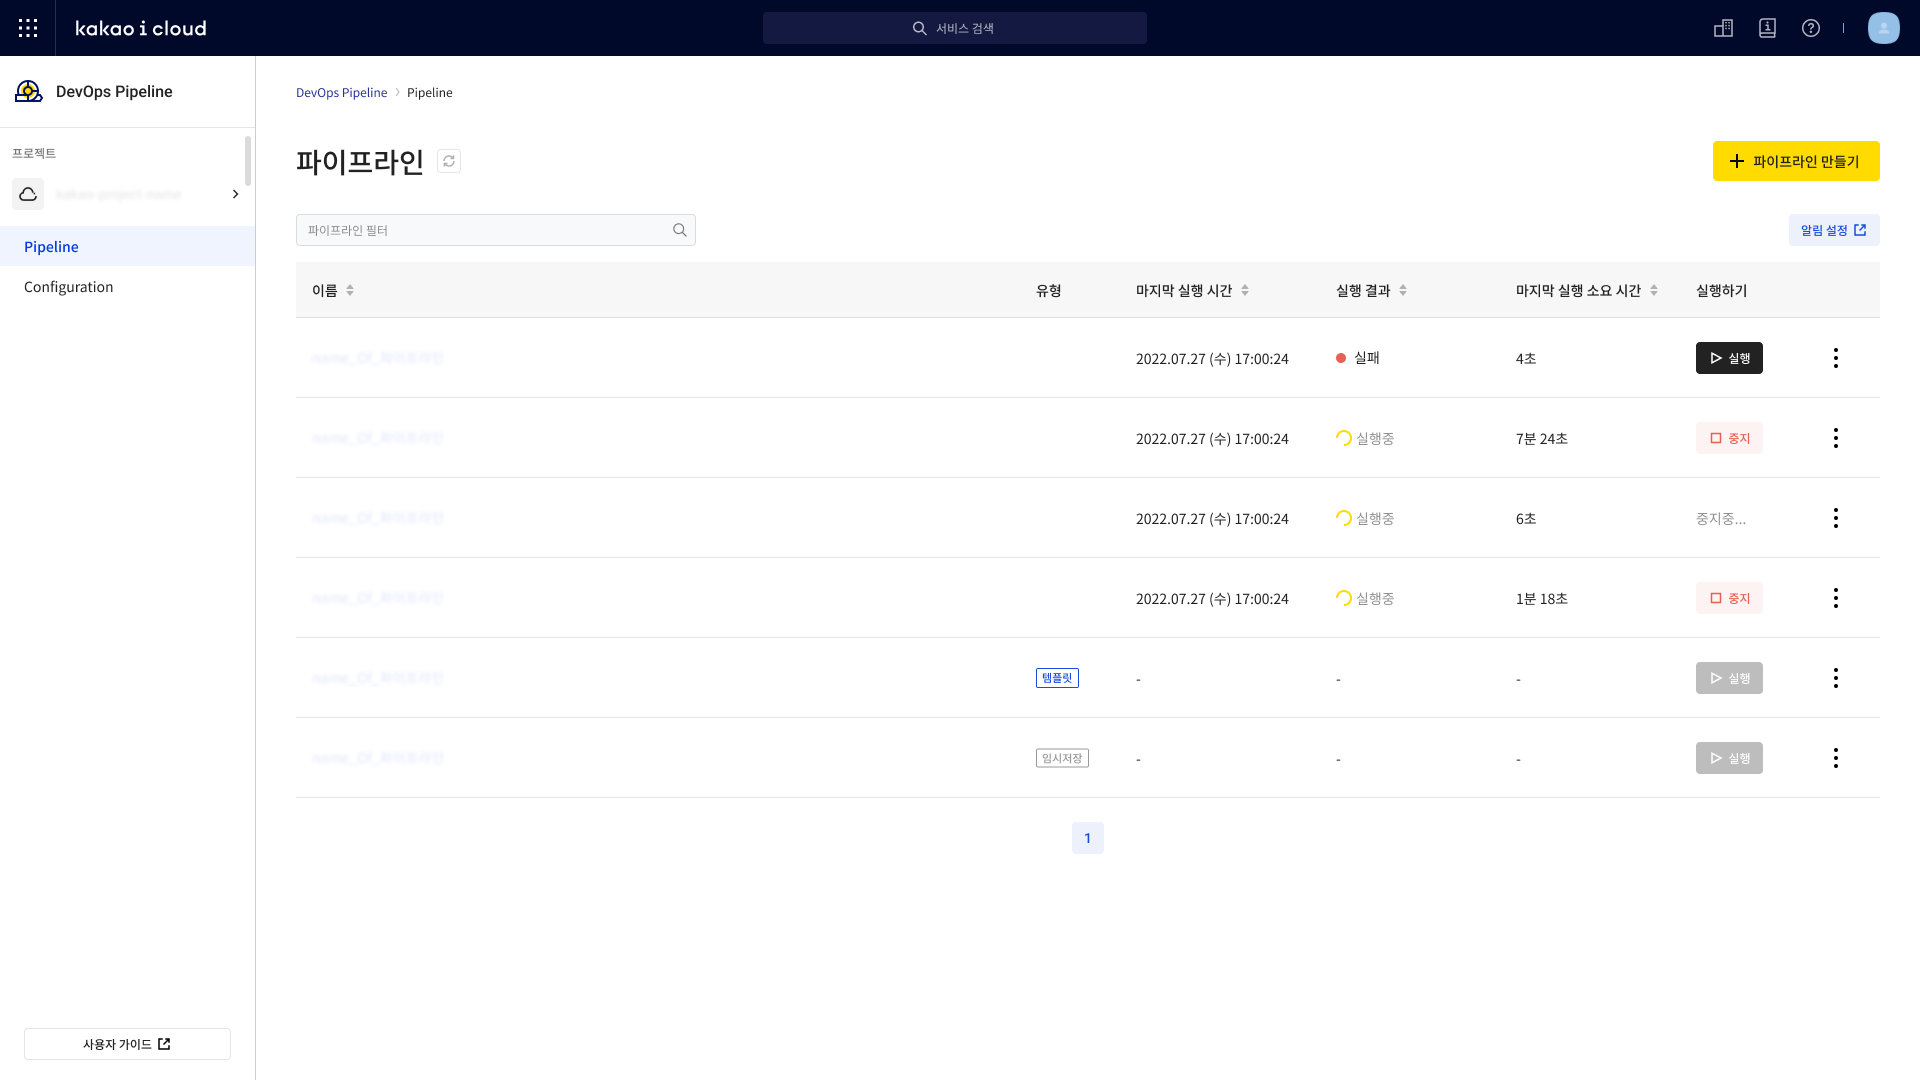Expand the project selector chevron

pyautogui.click(x=236, y=194)
